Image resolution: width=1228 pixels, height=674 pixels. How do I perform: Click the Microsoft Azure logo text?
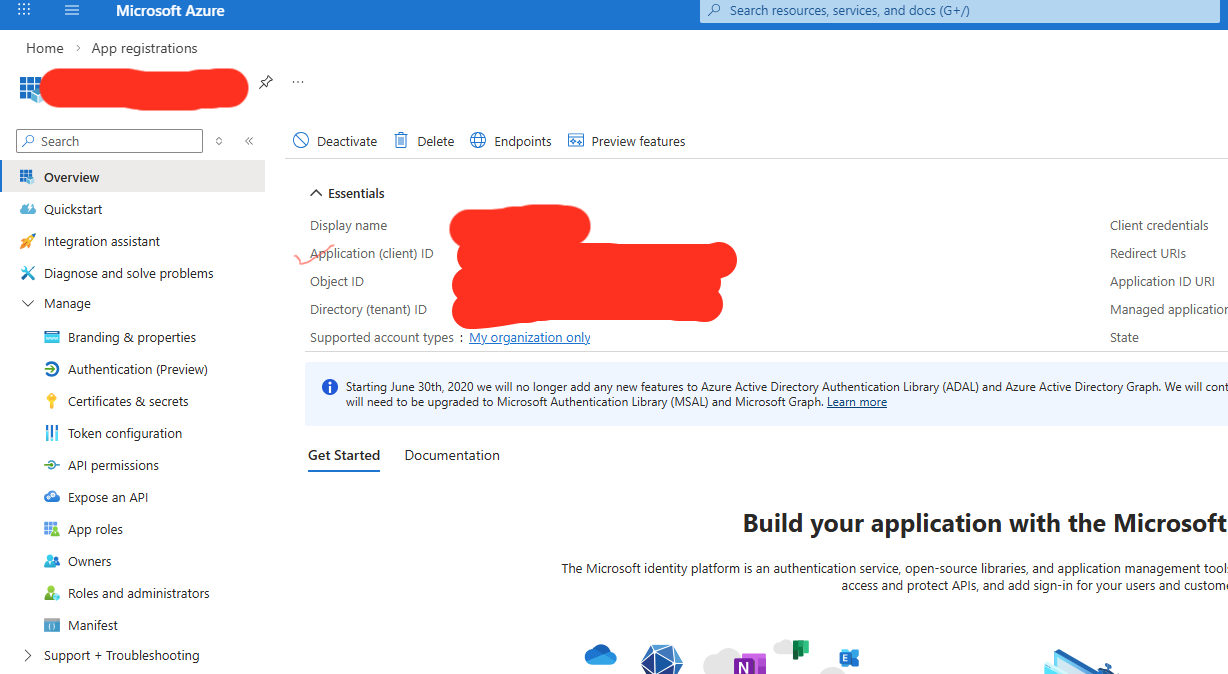tap(170, 11)
